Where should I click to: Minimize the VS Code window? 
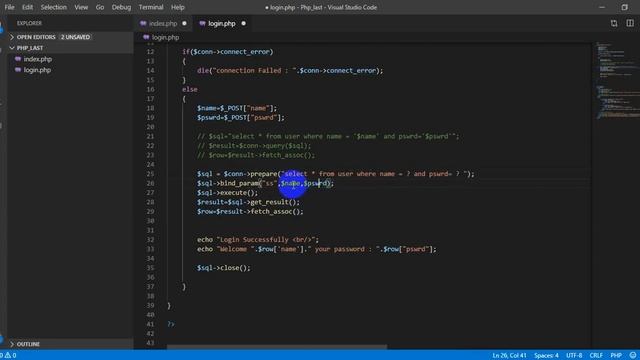click(x=602, y=7)
